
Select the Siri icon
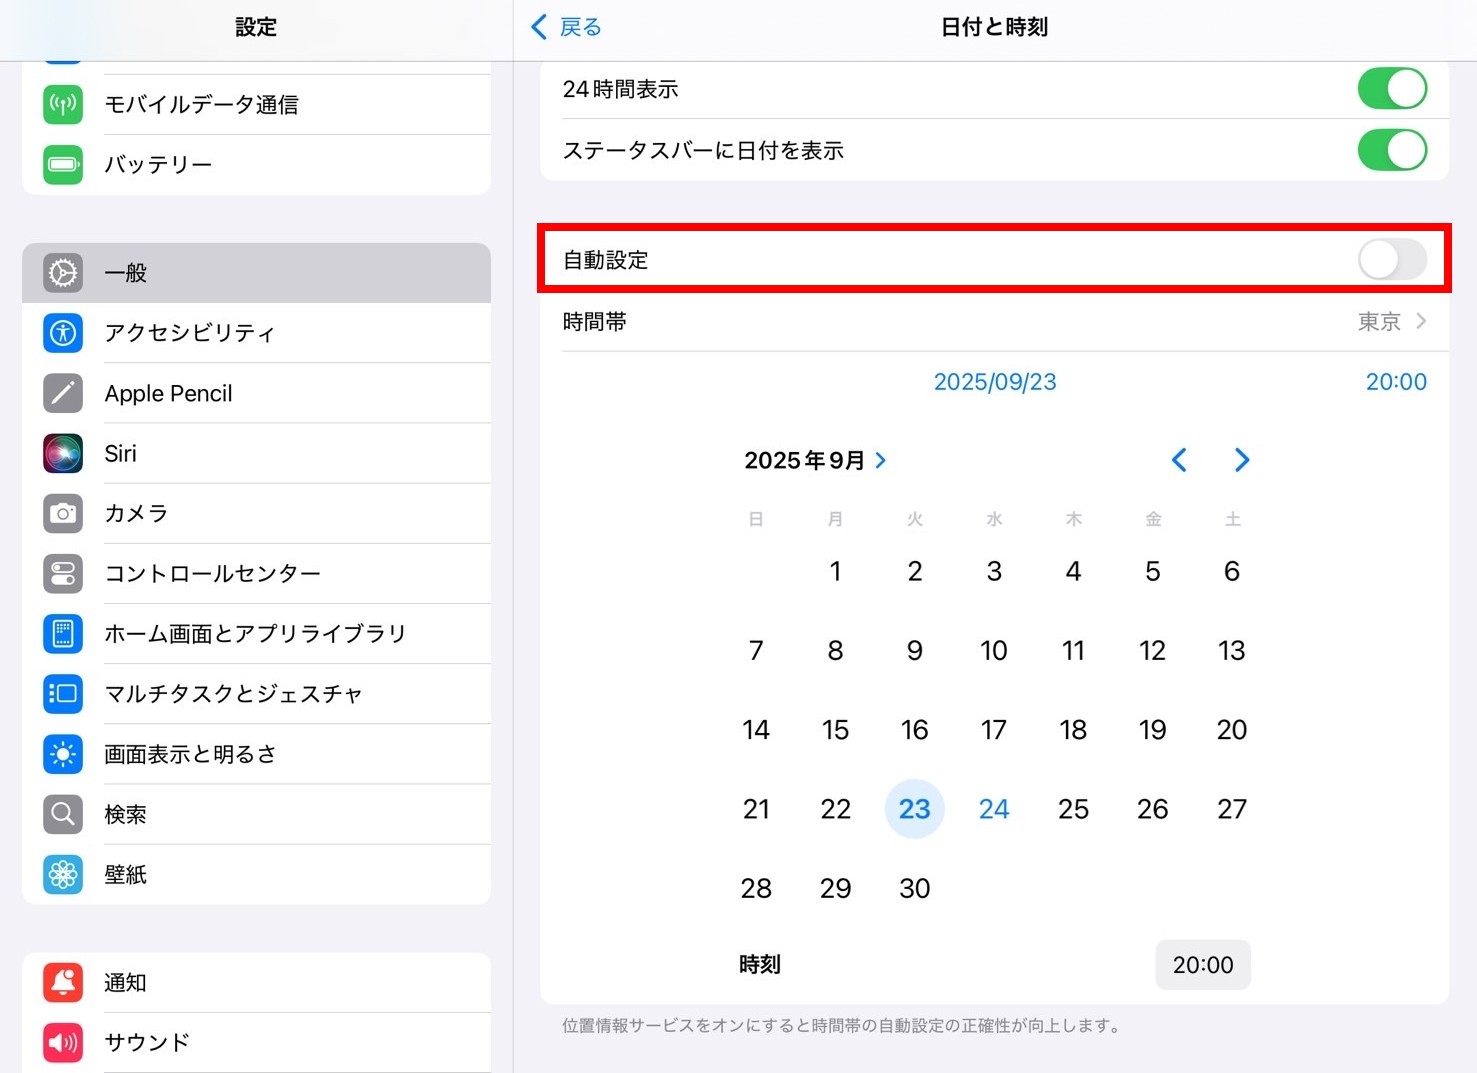[x=63, y=453]
